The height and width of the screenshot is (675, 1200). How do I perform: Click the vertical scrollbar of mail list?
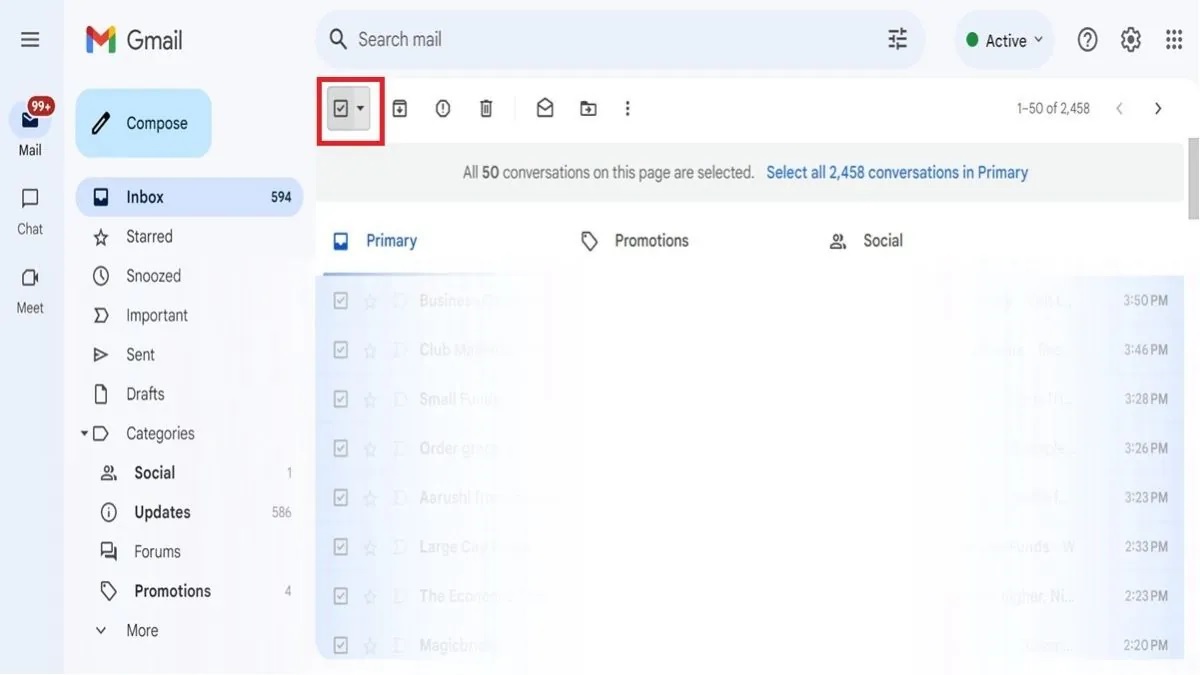coord(1192,180)
